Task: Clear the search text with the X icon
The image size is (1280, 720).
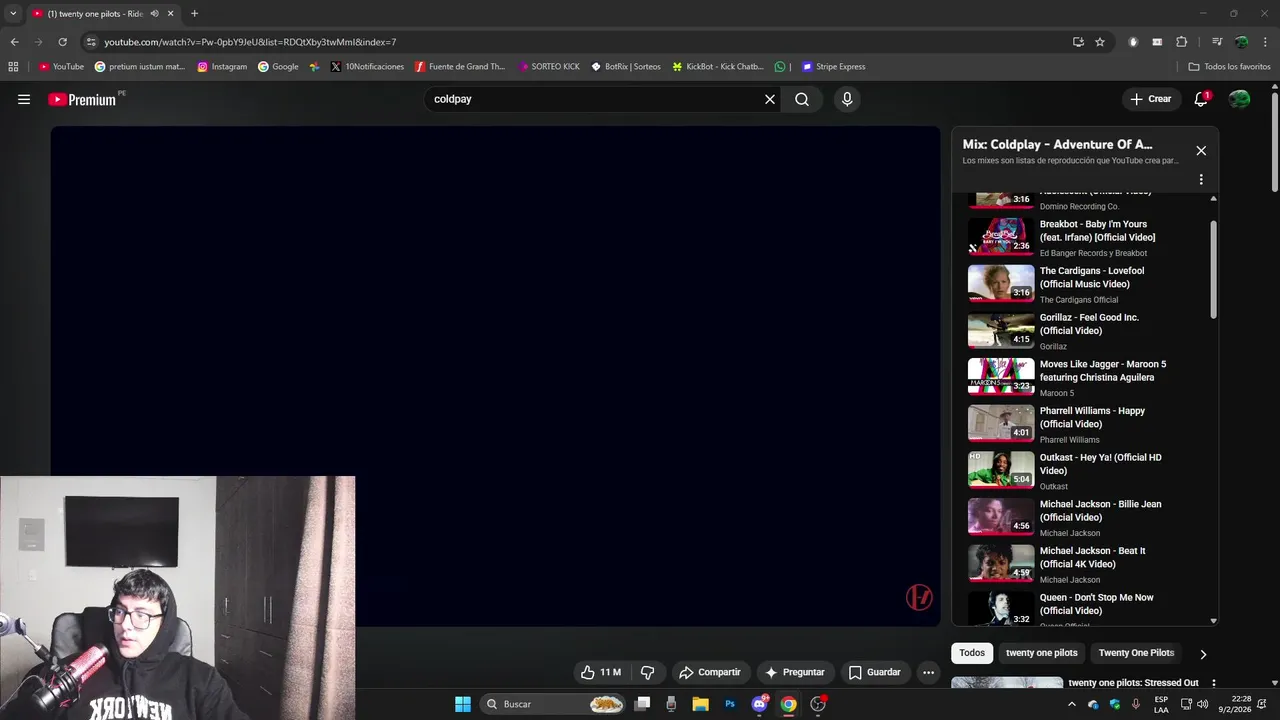Action: click(x=770, y=99)
